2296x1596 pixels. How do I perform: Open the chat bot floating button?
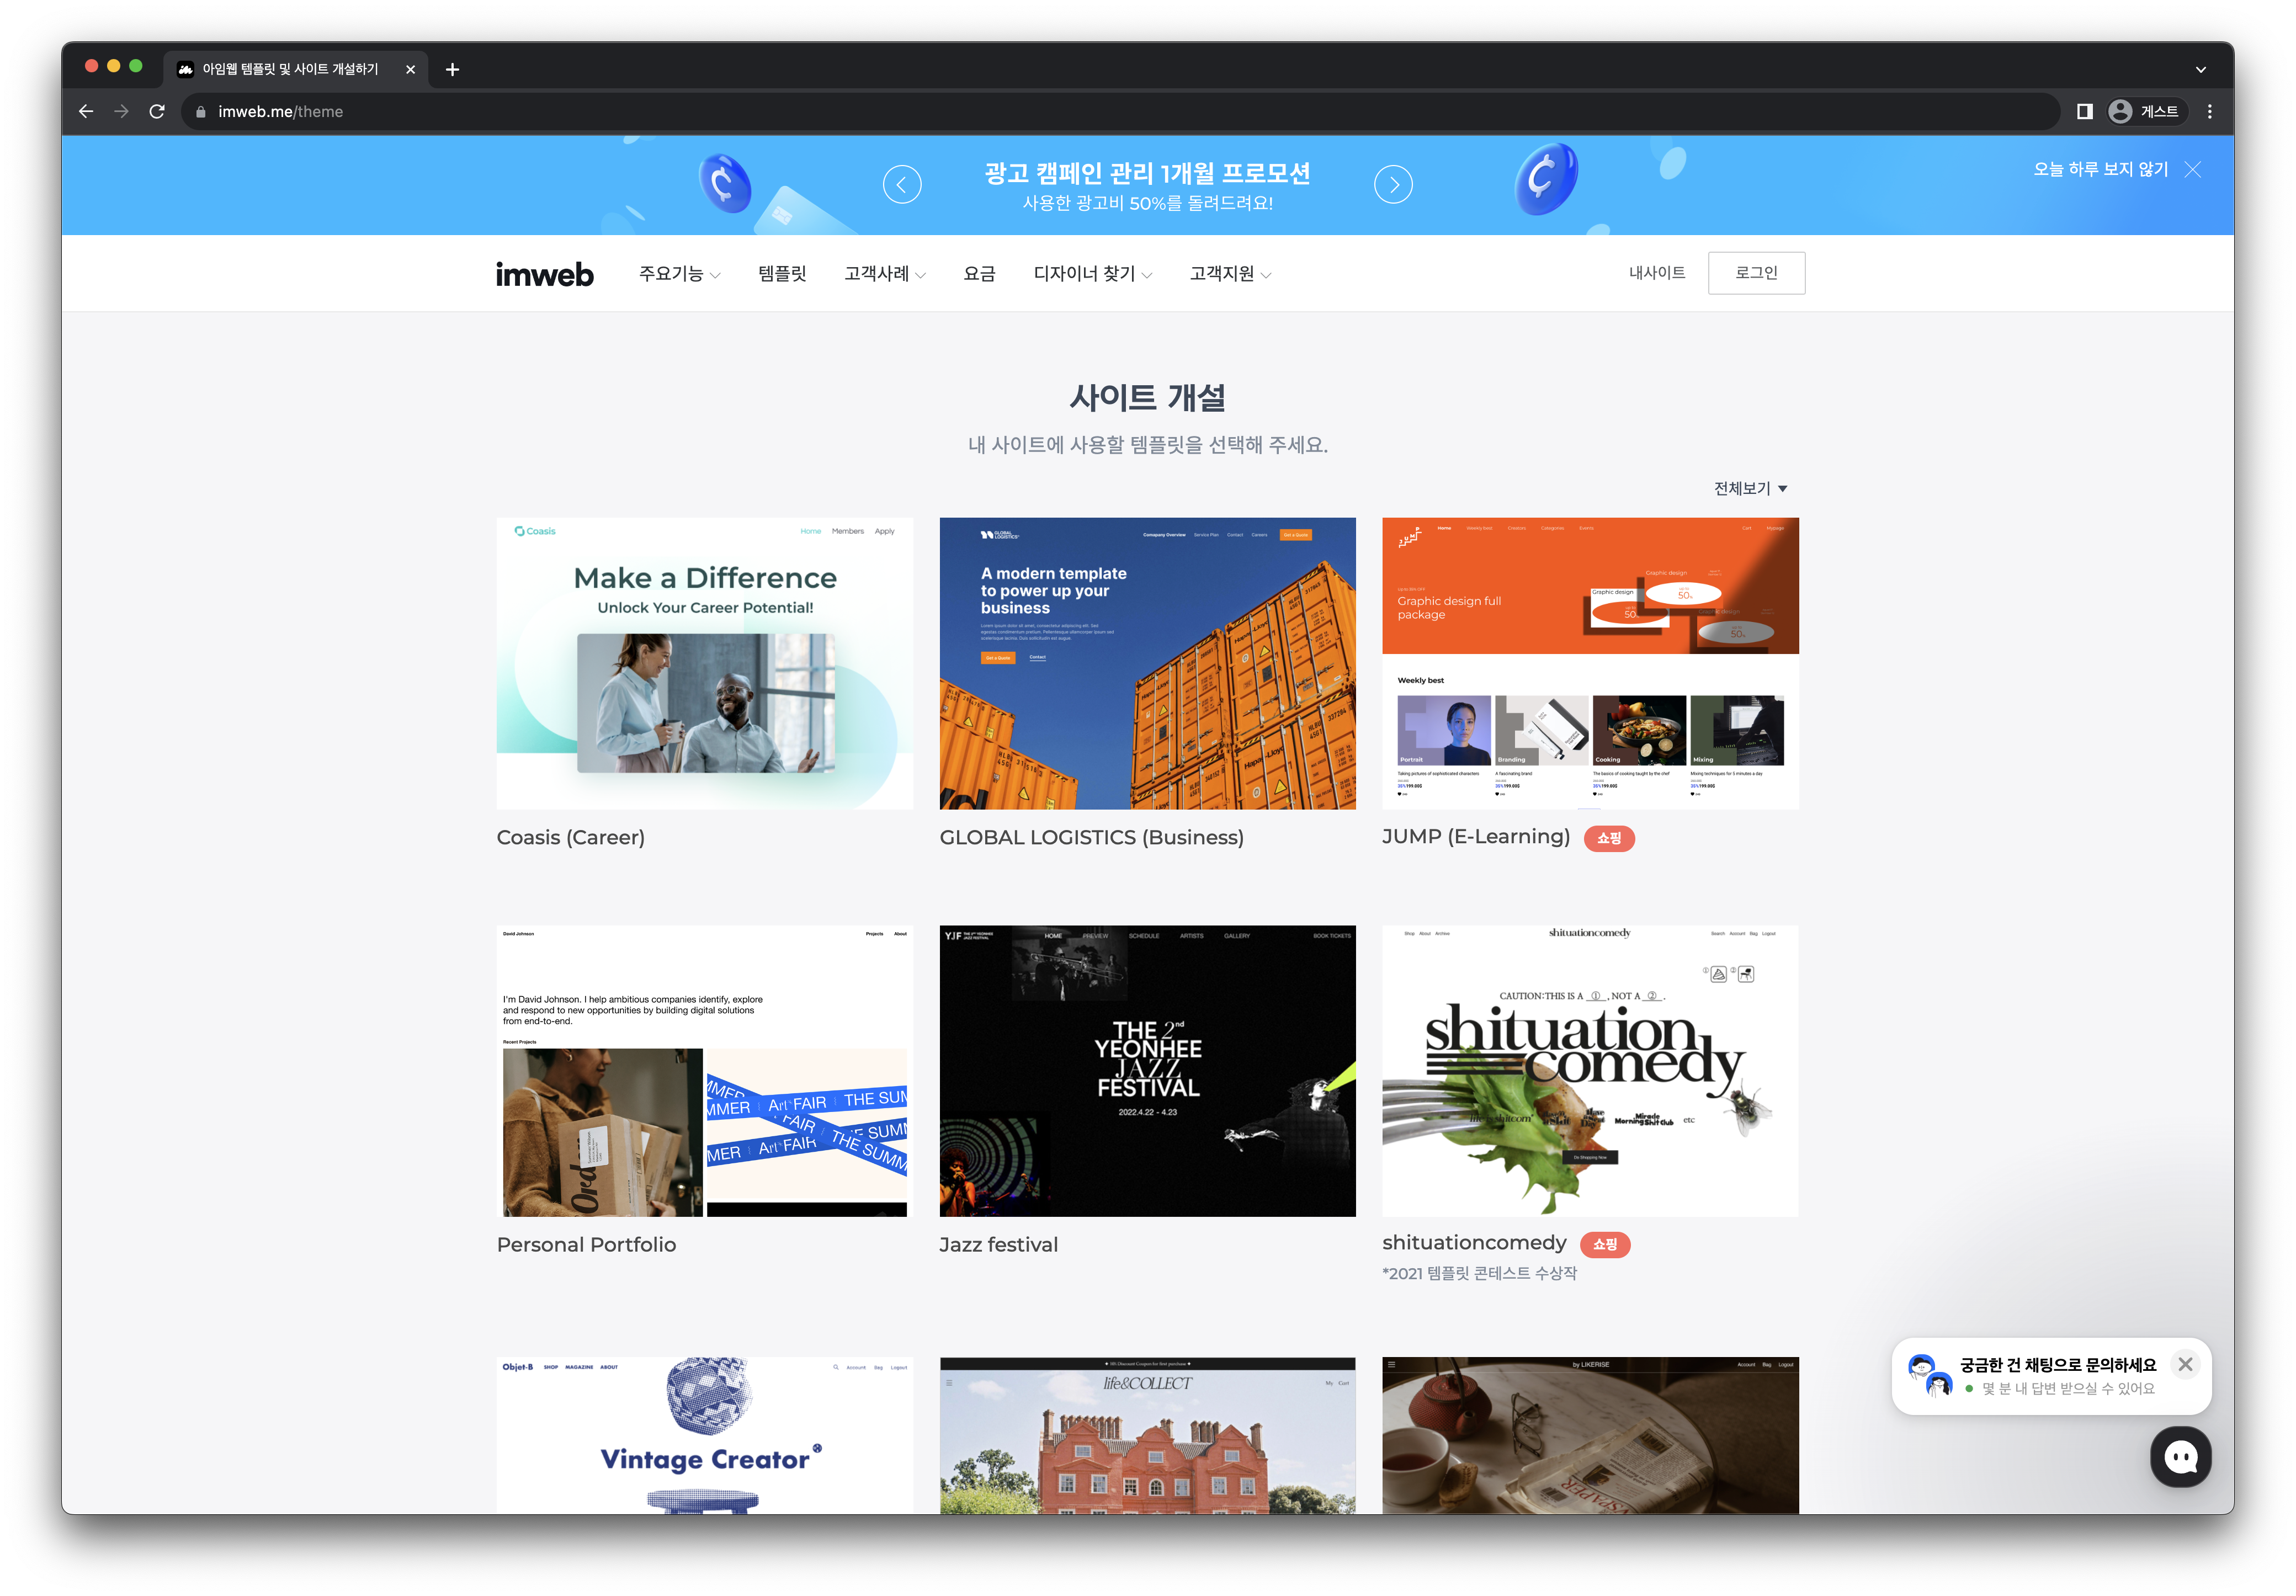pos(2180,1457)
